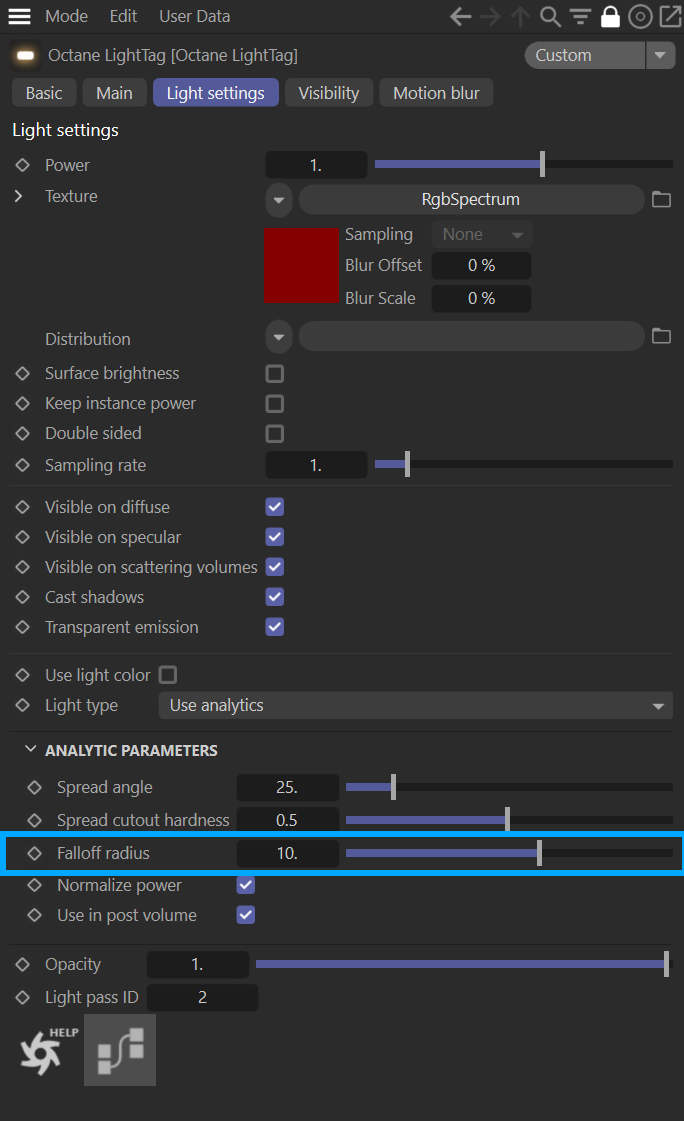Click the hamburger menu icon
This screenshot has height=1121, width=684.
click(19, 17)
